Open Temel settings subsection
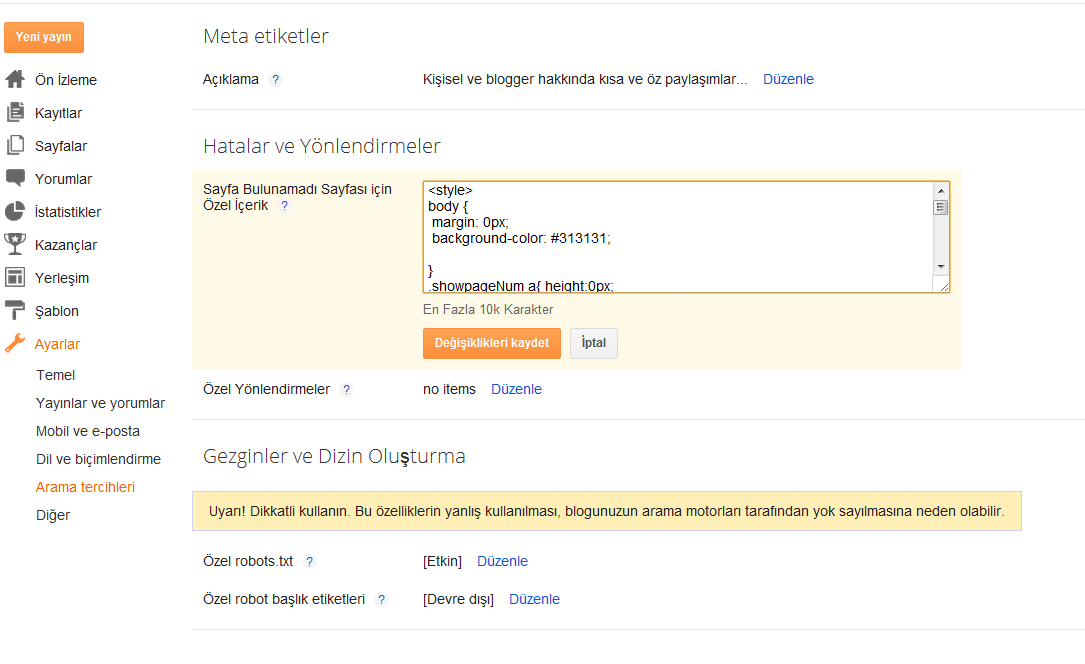Viewport: 1085px width, 664px height. 55,376
